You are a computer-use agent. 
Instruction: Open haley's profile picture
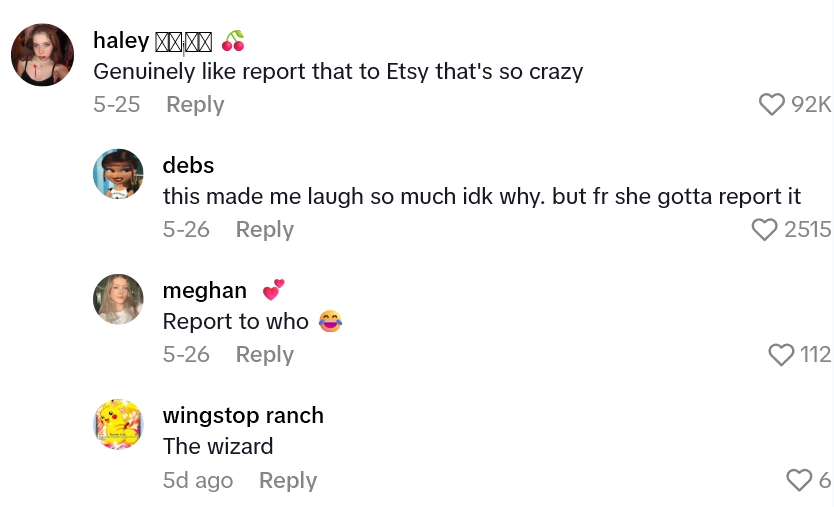43,55
